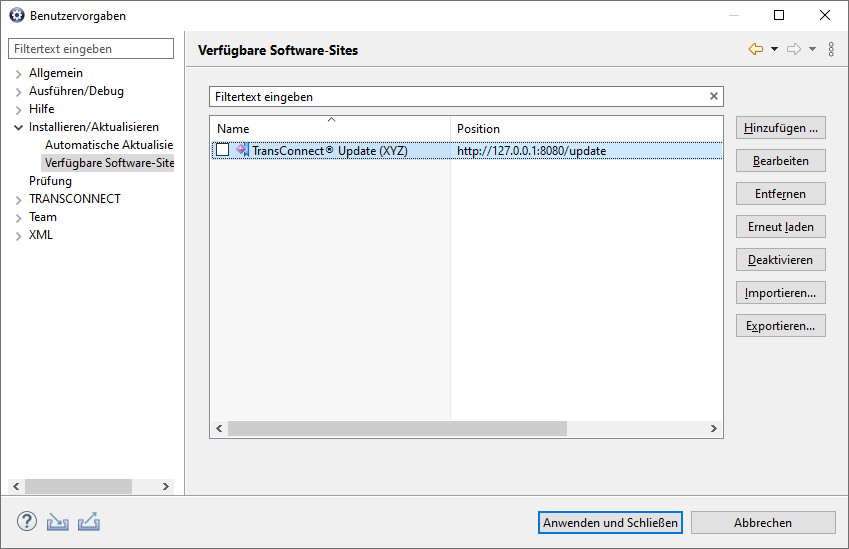Click the export preferences icon

click(89, 521)
